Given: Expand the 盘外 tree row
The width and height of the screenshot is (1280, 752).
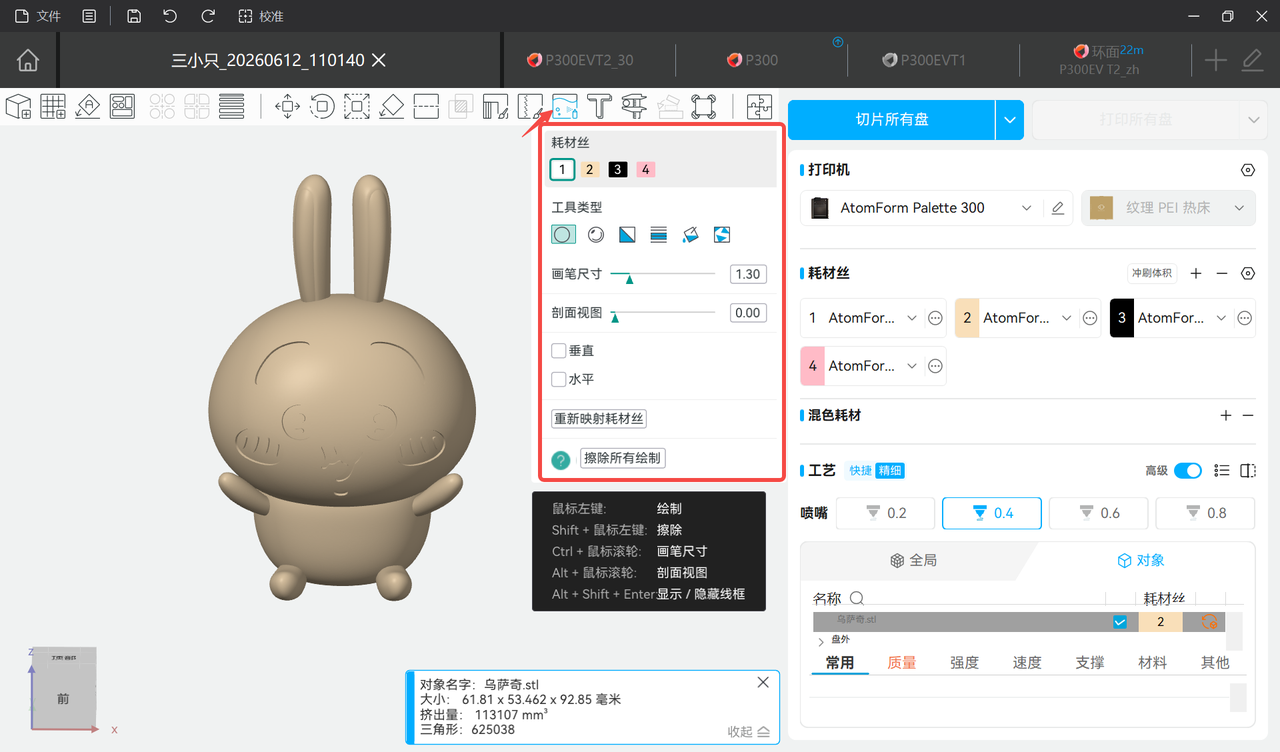Looking at the screenshot, I should click(822, 641).
